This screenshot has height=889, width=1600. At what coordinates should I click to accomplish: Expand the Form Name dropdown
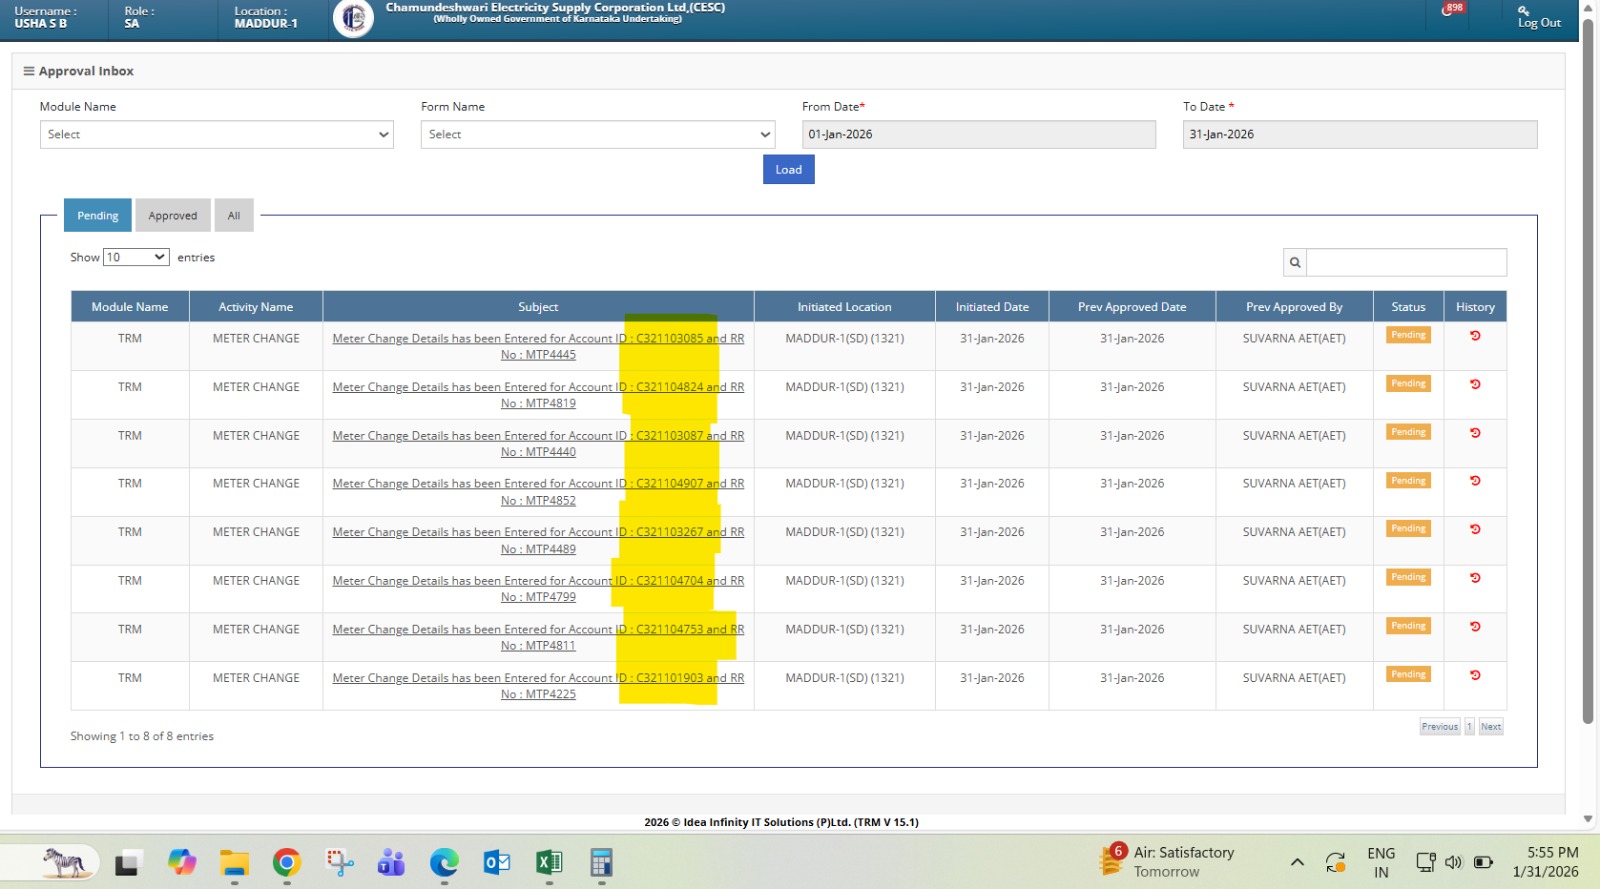597,135
